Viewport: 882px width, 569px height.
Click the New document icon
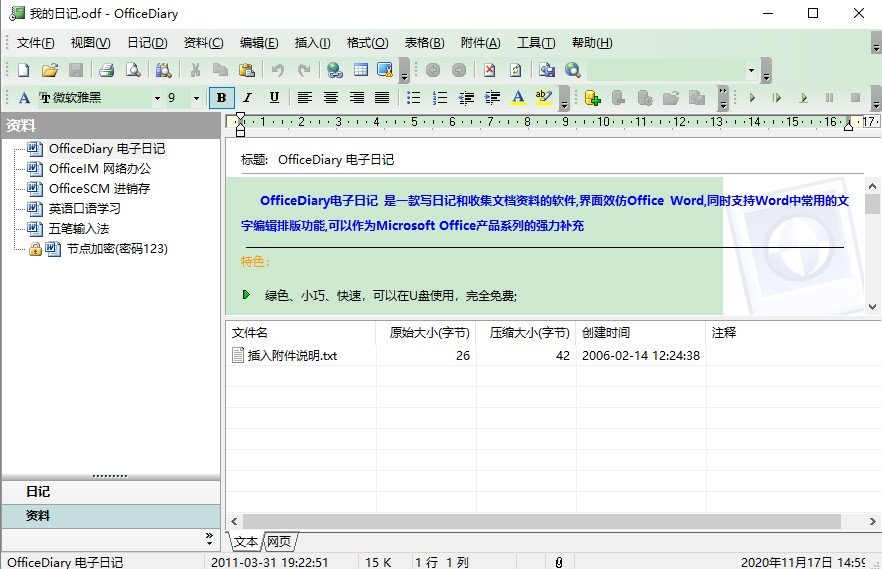tap(24, 70)
